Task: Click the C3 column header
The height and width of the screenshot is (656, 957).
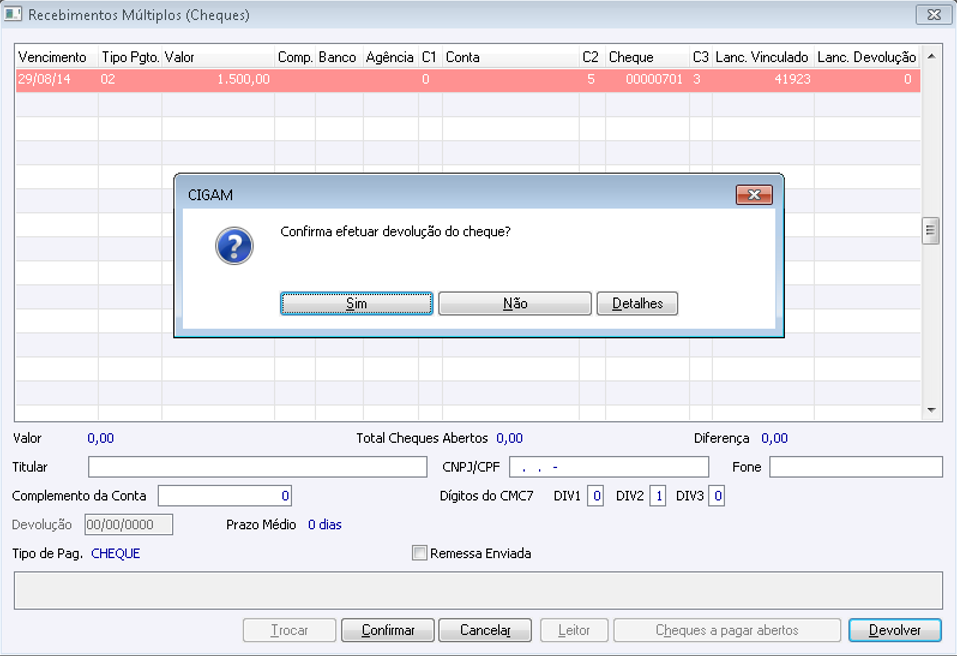Action: 701,57
